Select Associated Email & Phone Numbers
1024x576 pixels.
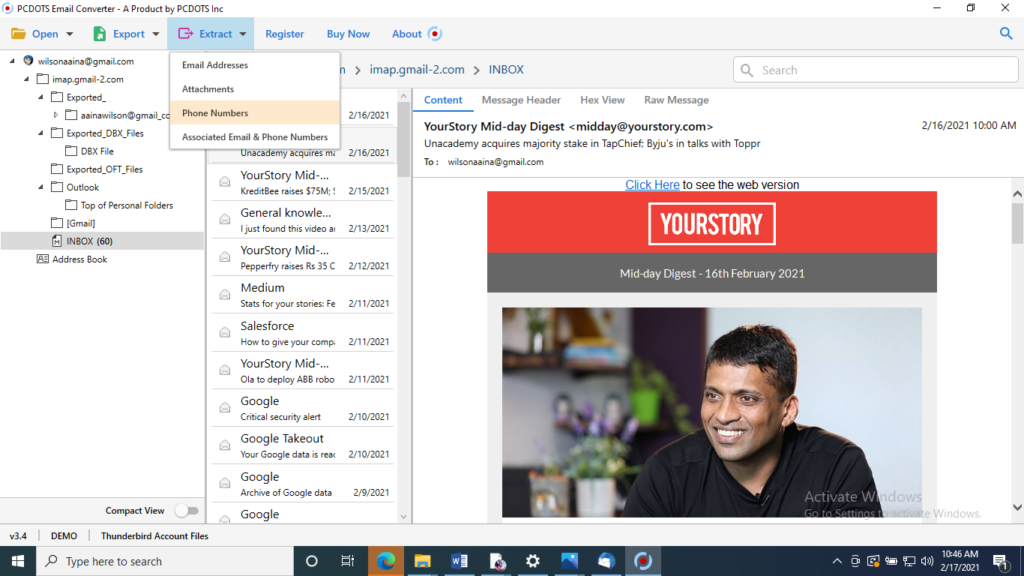point(255,137)
